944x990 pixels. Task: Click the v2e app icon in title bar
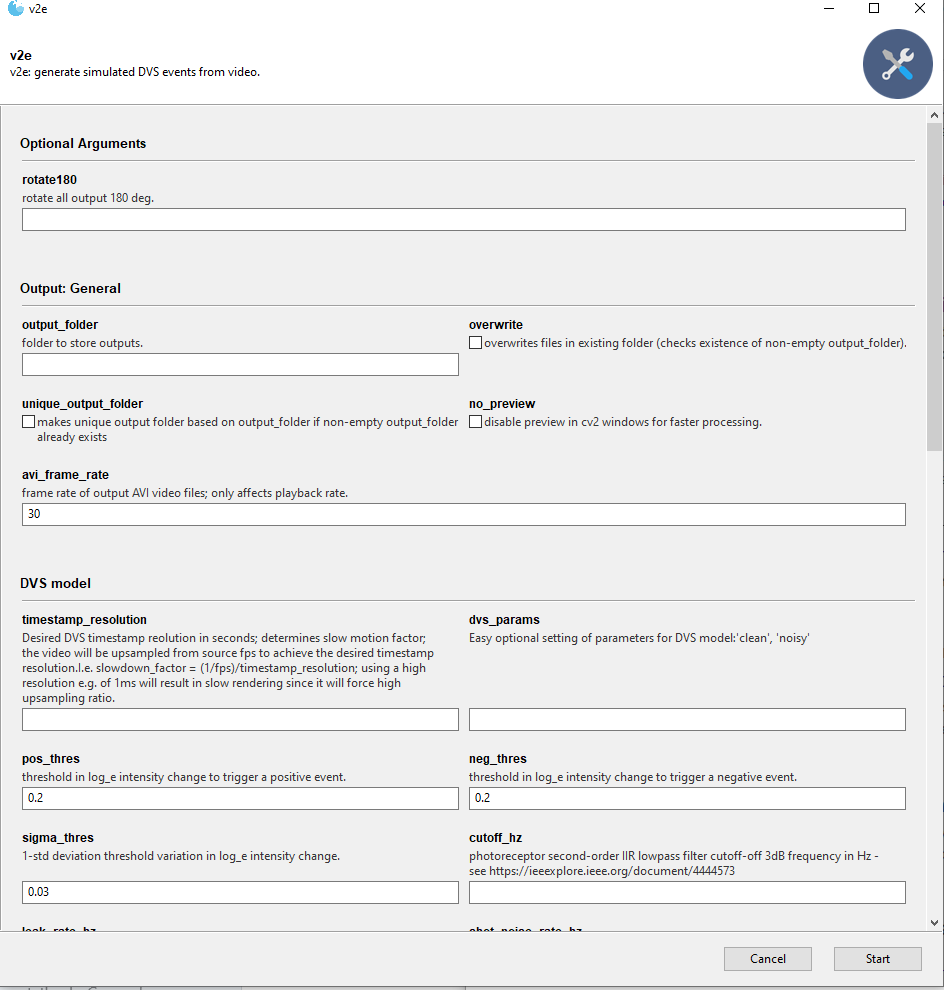15,8
